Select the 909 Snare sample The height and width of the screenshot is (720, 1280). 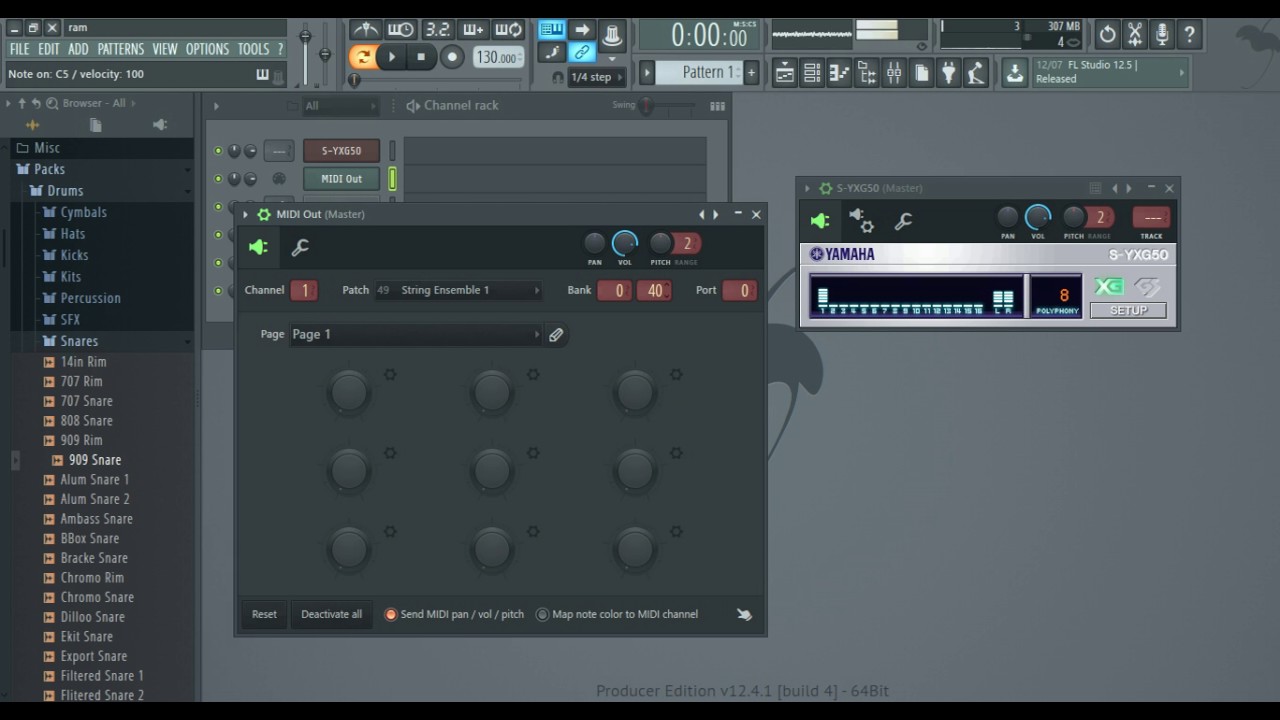click(x=94, y=460)
